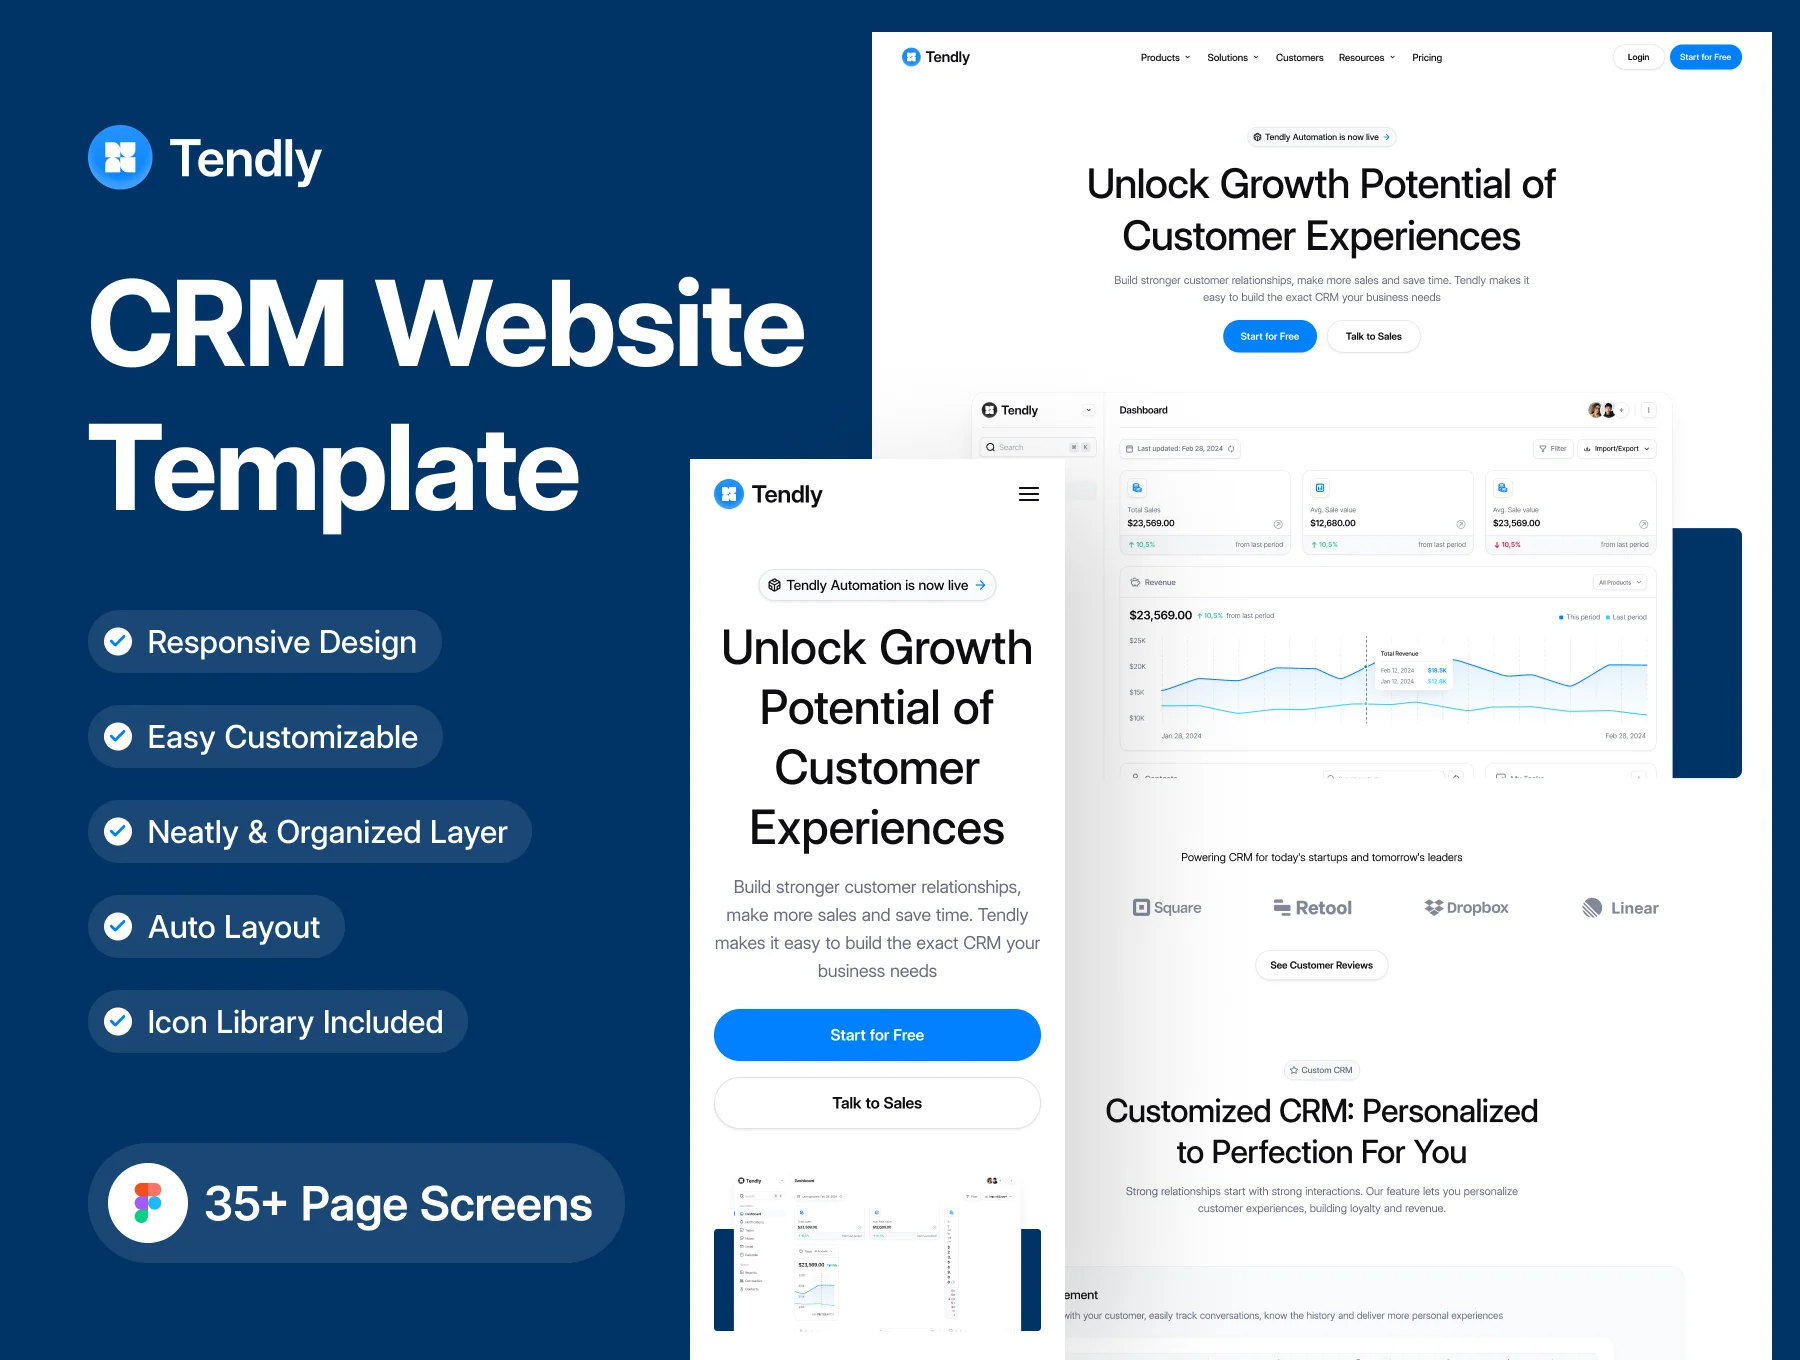This screenshot has height=1360, width=1800.
Task: Click the Dashboard heading in the app preview
Action: coord(1143,410)
